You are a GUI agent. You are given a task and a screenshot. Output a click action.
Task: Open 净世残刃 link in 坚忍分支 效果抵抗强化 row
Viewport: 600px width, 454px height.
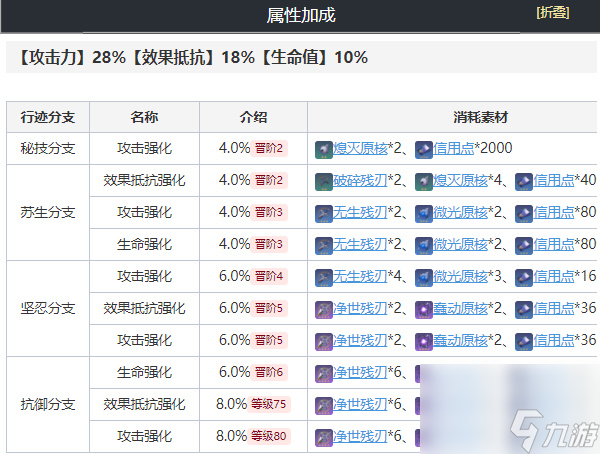pyautogui.click(x=360, y=308)
